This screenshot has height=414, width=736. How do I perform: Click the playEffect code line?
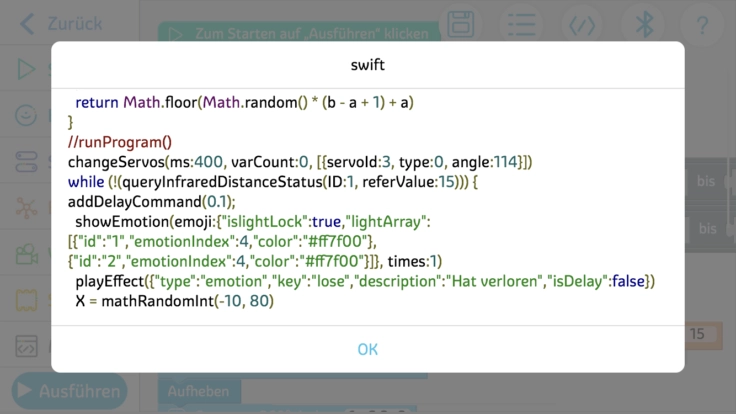(365, 281)
